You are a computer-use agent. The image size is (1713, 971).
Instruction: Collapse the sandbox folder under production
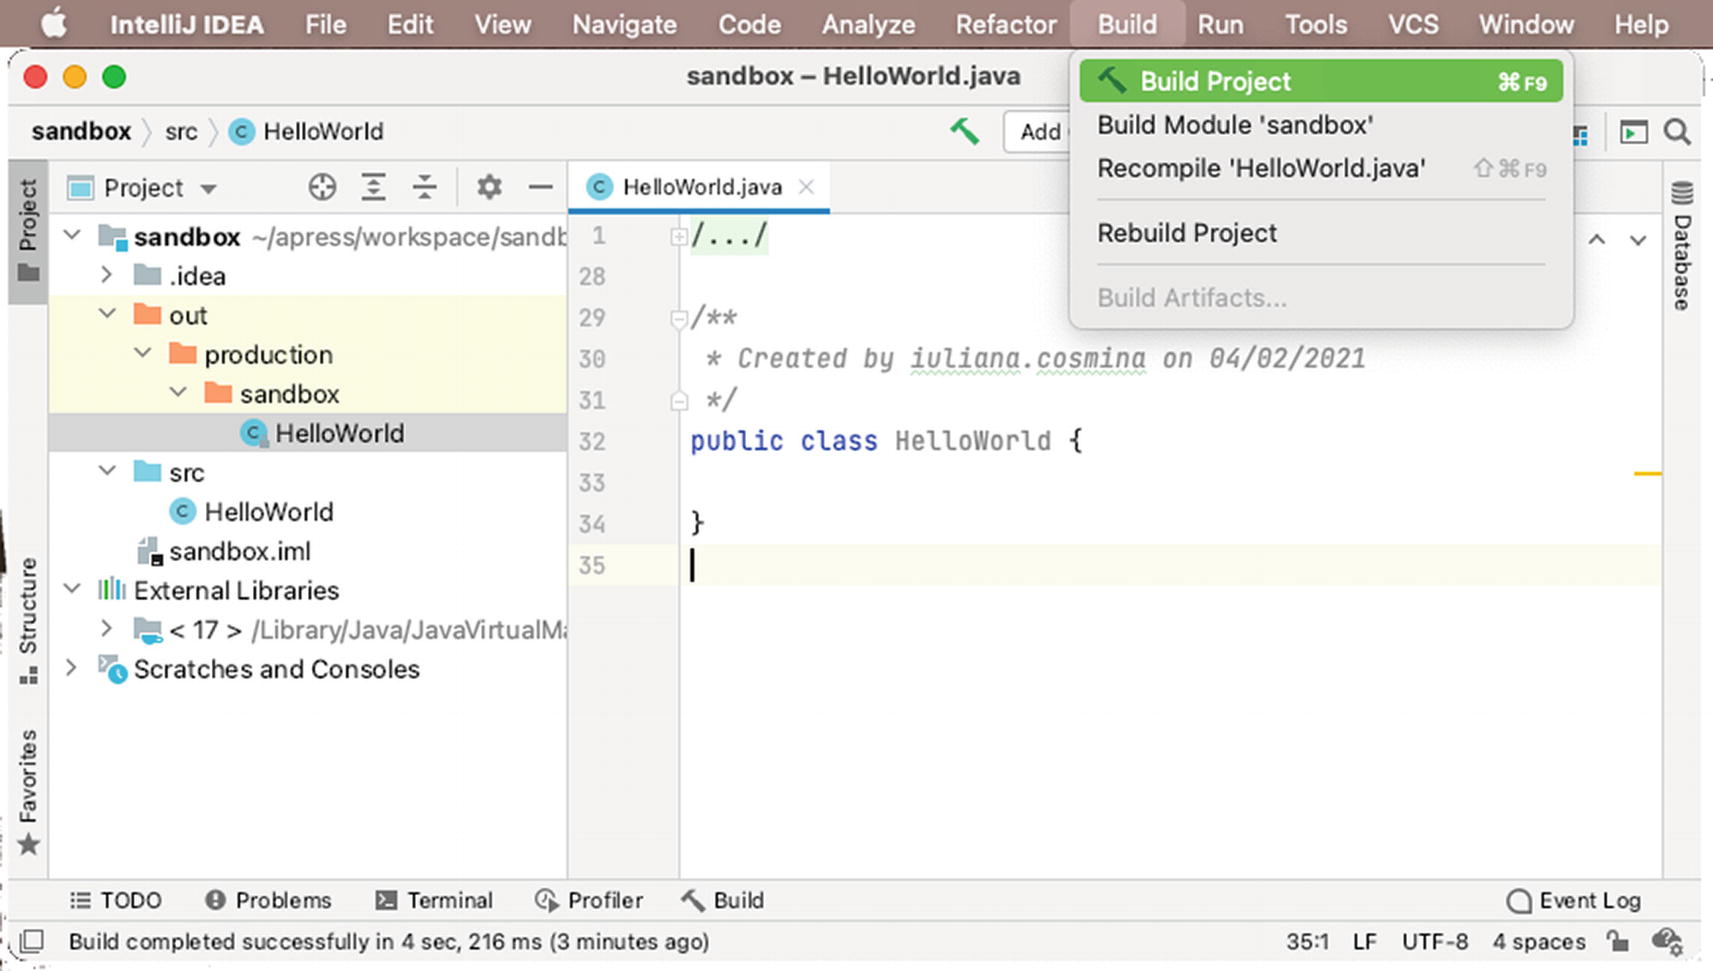(178, 393)
